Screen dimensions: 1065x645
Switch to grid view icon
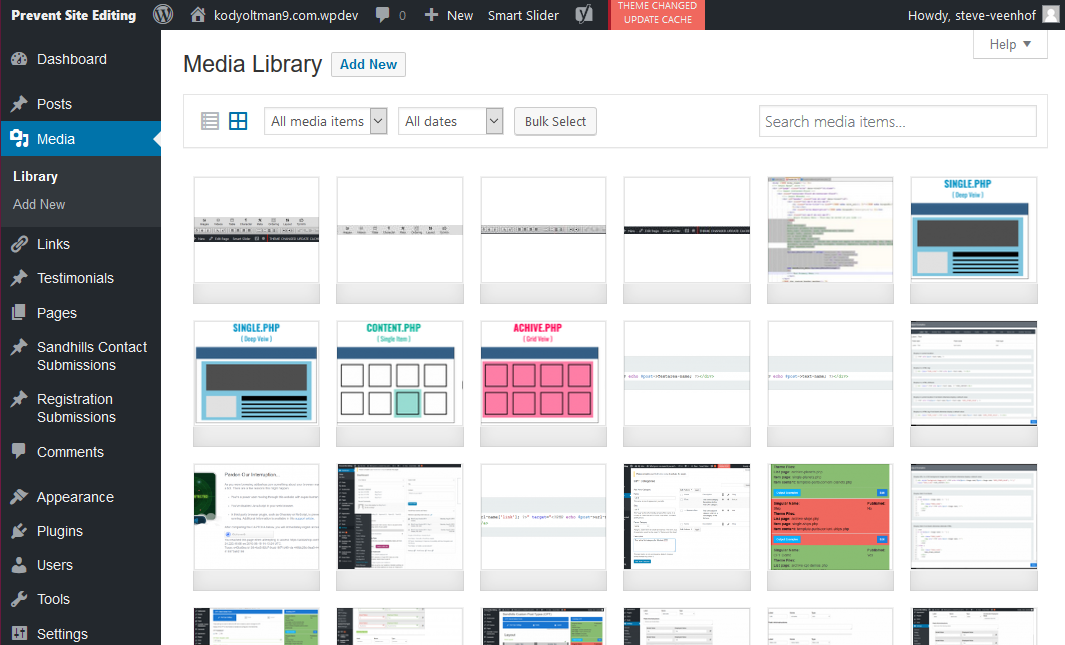[238, 122]
